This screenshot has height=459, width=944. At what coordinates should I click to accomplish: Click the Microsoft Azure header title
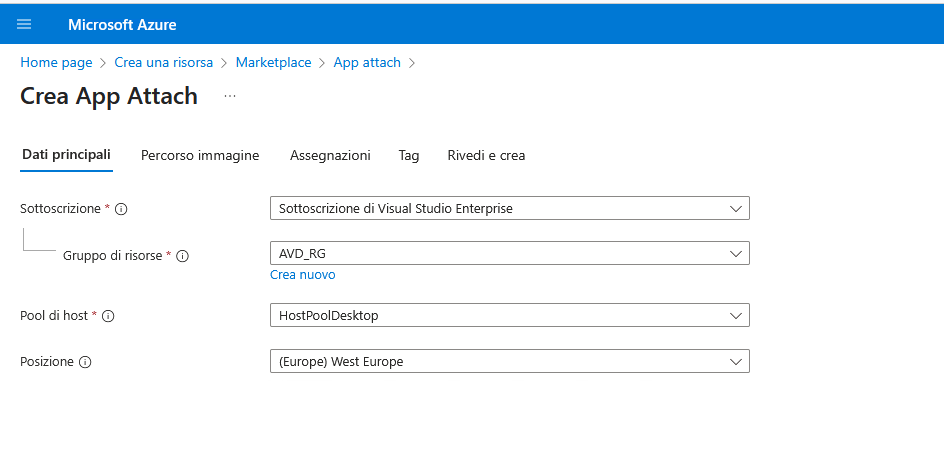122,25
